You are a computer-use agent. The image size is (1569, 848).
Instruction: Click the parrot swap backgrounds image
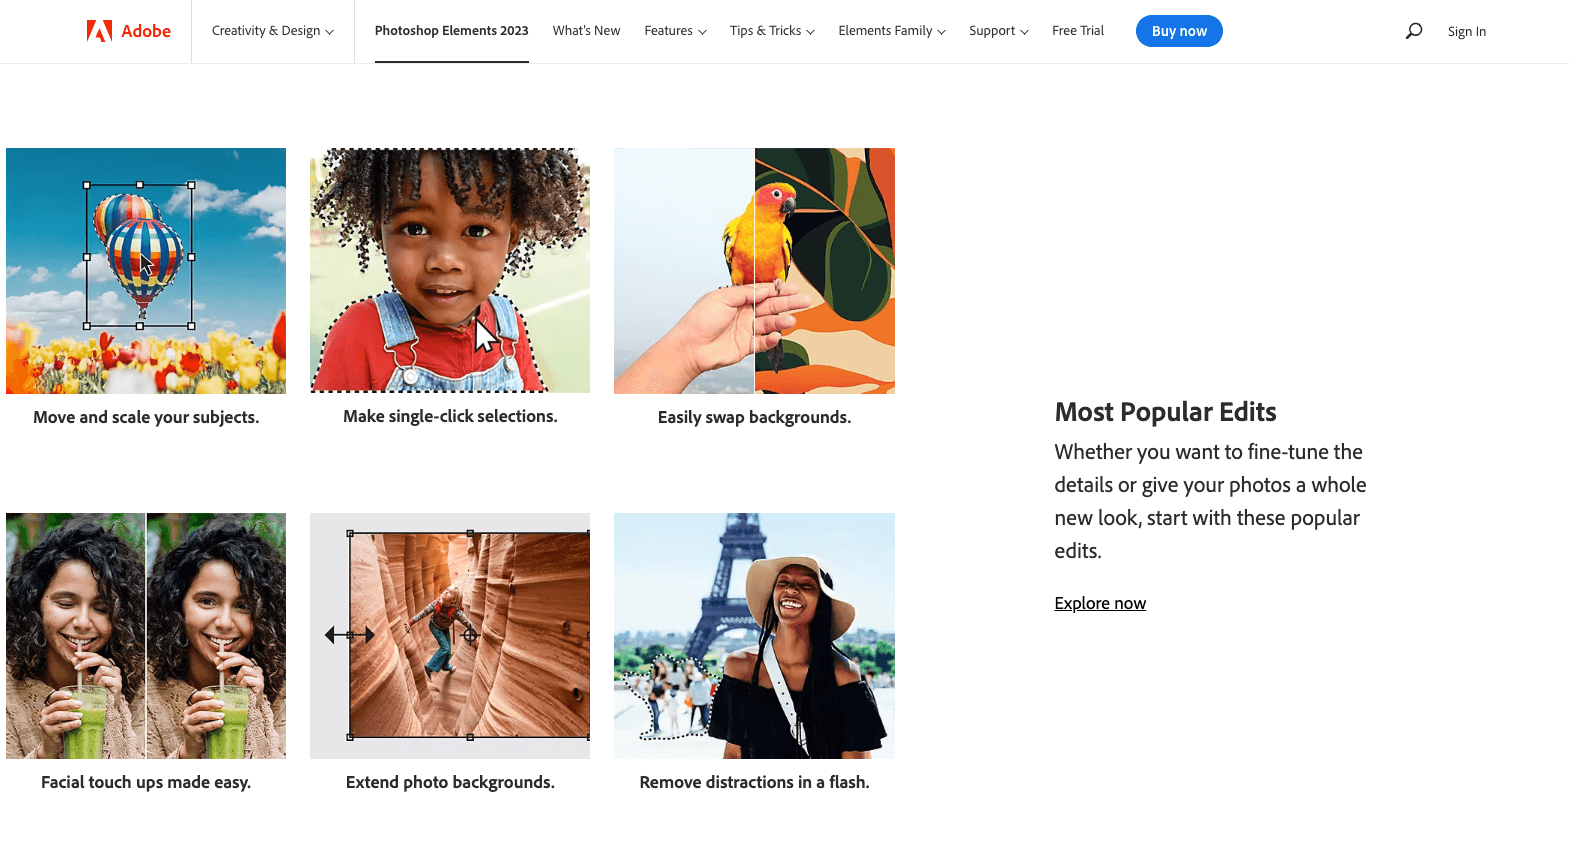(x=754, y=270)
